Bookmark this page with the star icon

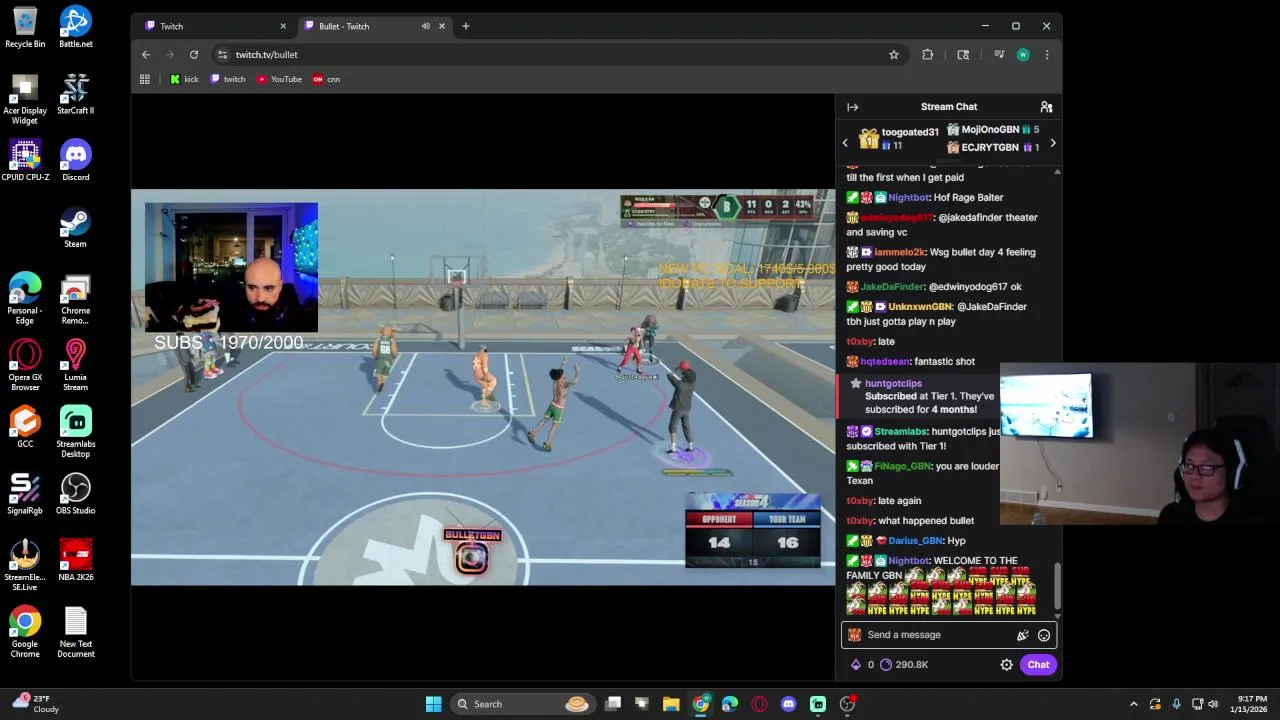(x=894, y=55)
